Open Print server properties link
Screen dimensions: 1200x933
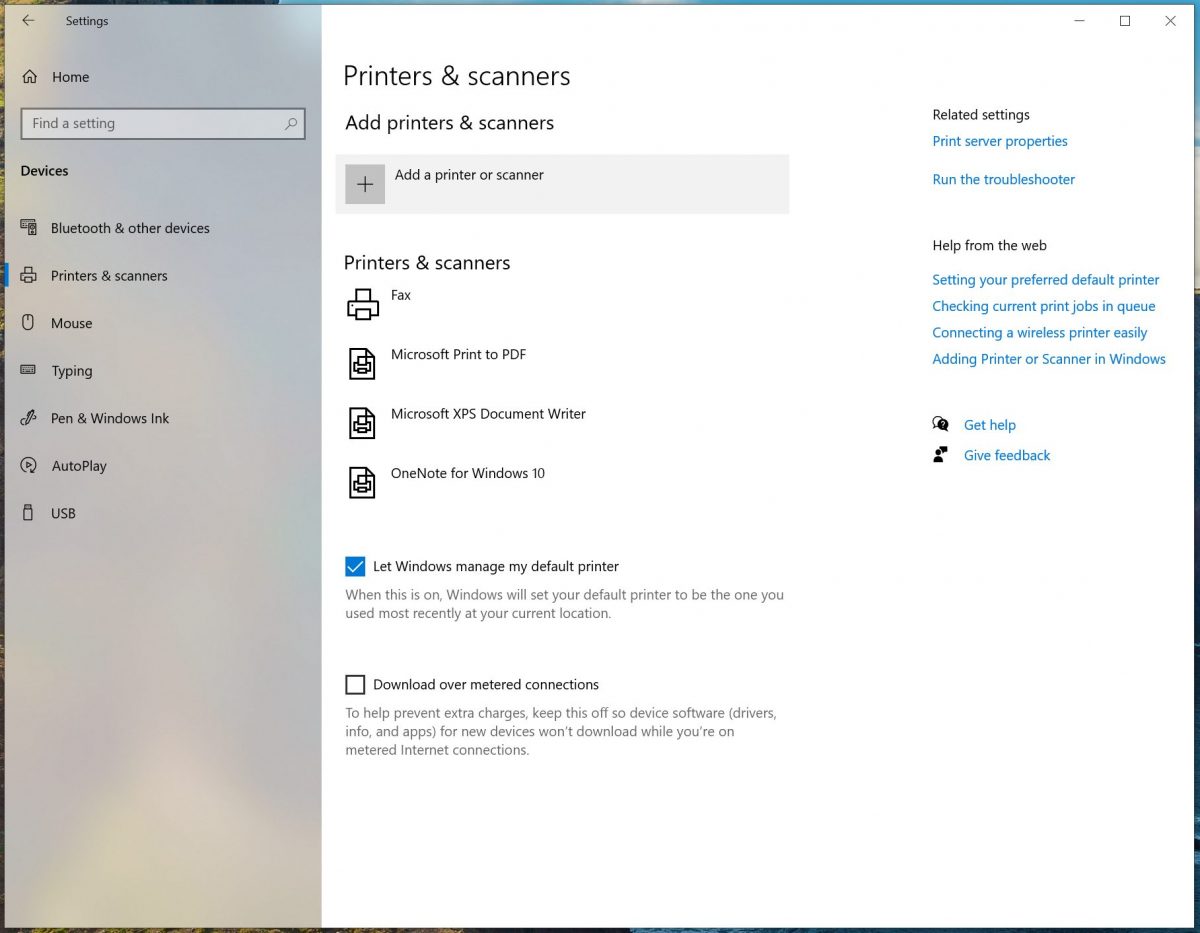pyautogui.click(x=1000, y=141)
